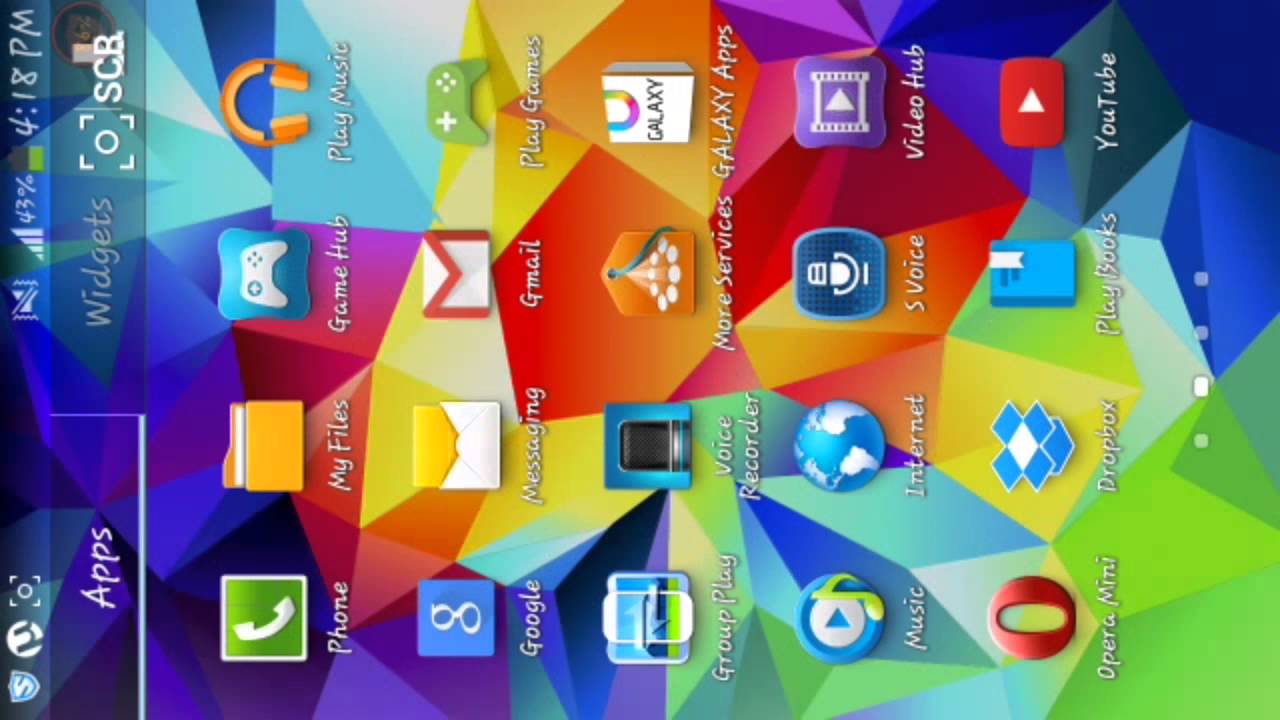Open the More Services icon
The width and height of the screenshot is (1280, 720).
pyautogui.click(x=649, y=274)
